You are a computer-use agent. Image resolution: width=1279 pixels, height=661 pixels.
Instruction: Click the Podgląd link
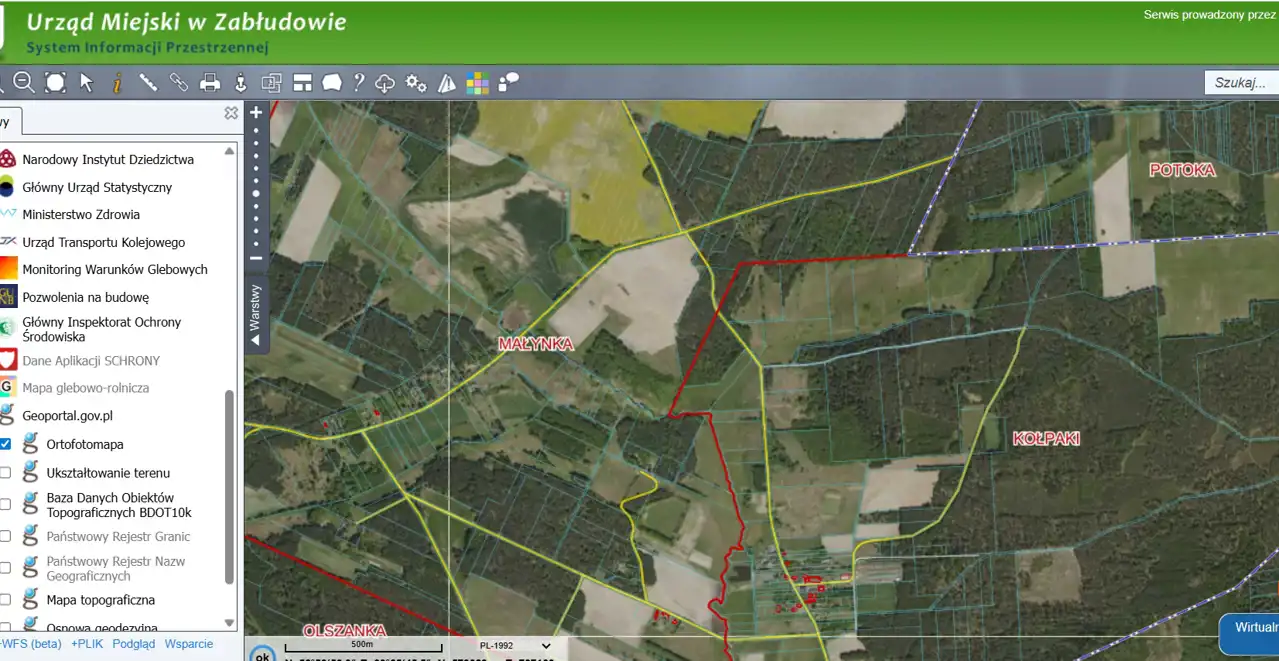(133, 644)
